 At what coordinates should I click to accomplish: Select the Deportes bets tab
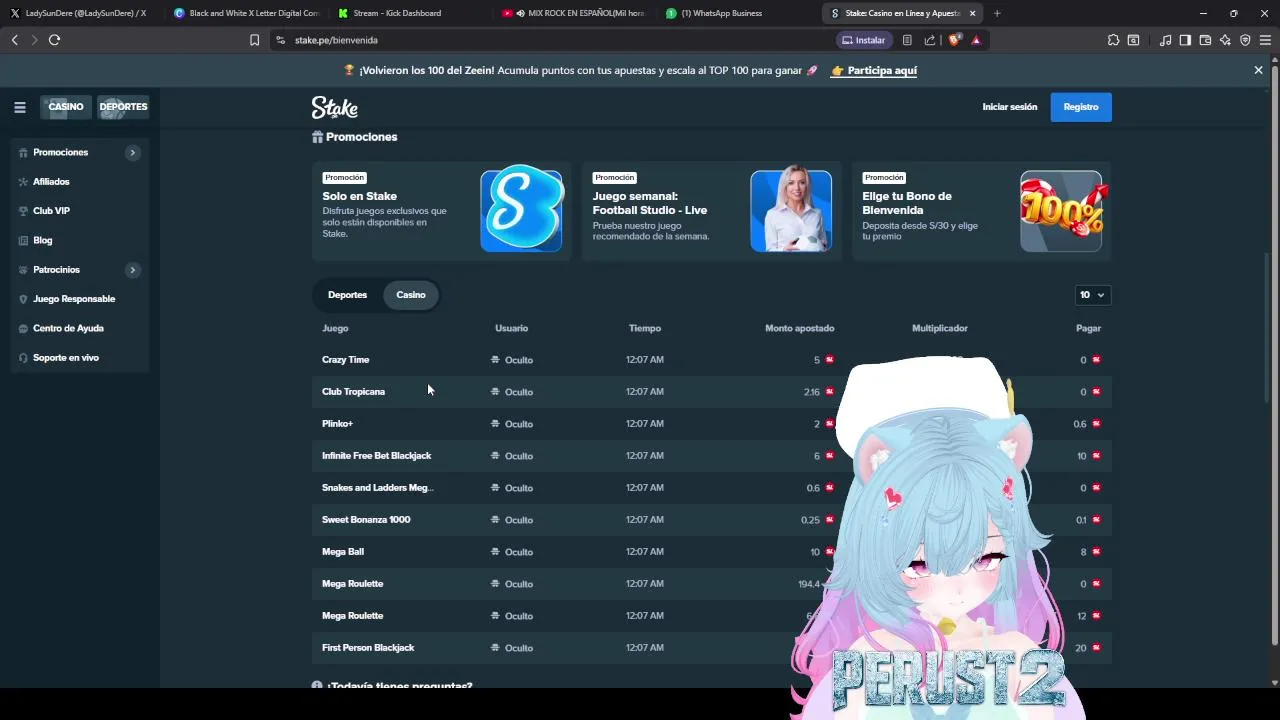pyautogui.click(x=347, y=295)
